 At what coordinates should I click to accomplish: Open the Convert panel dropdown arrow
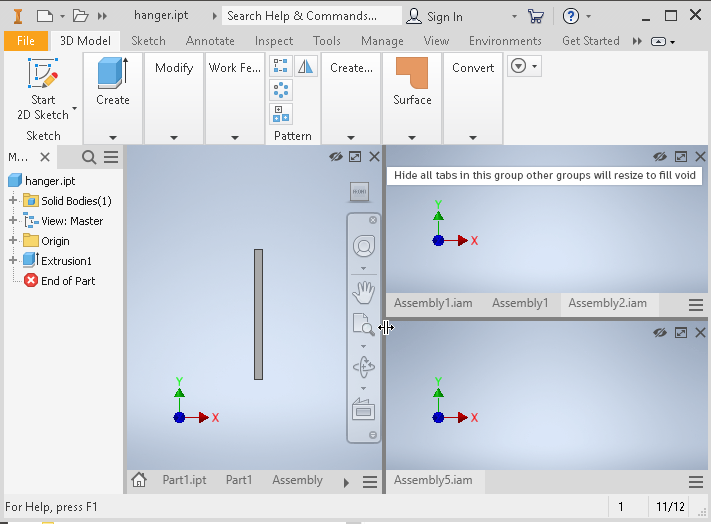(473, 137)
